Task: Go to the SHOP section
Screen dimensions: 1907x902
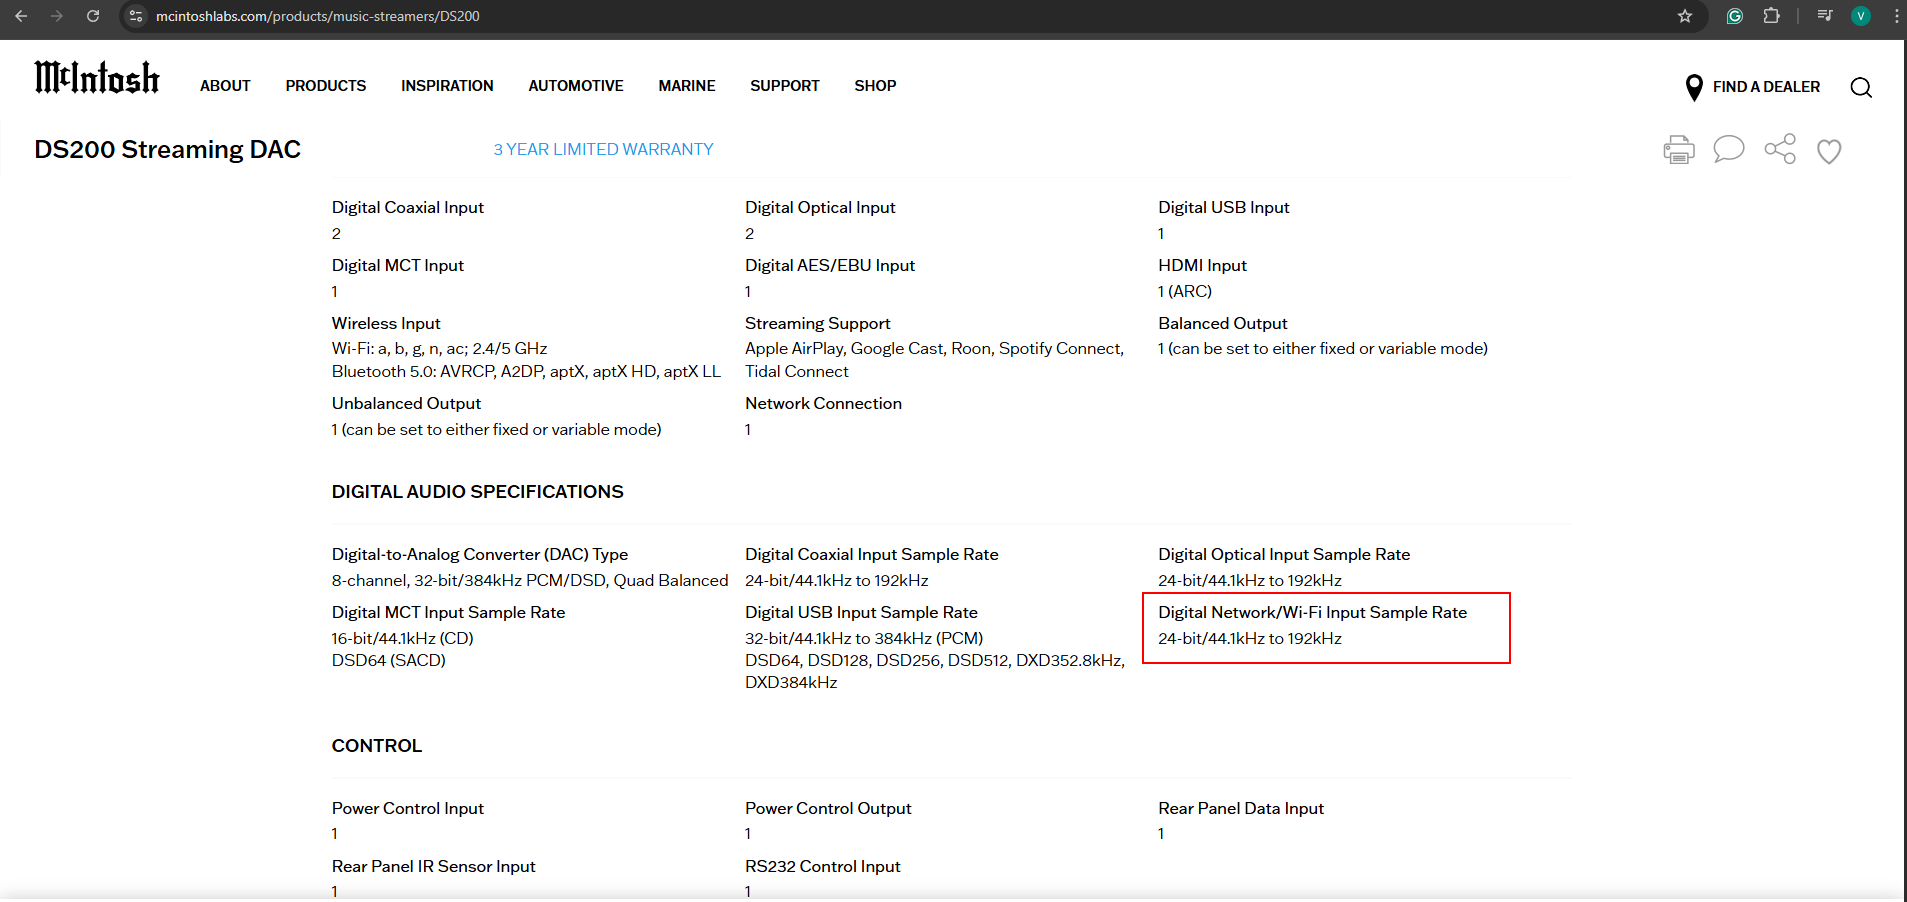Action: pyautogui.click(x=875, y=86)
